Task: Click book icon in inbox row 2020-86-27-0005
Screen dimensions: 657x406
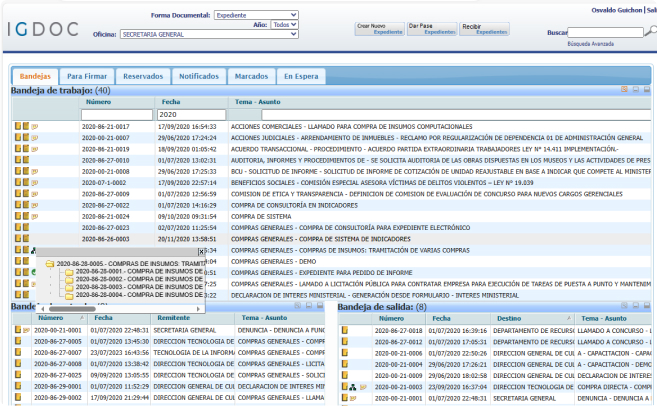Action: tap(18, 341)
